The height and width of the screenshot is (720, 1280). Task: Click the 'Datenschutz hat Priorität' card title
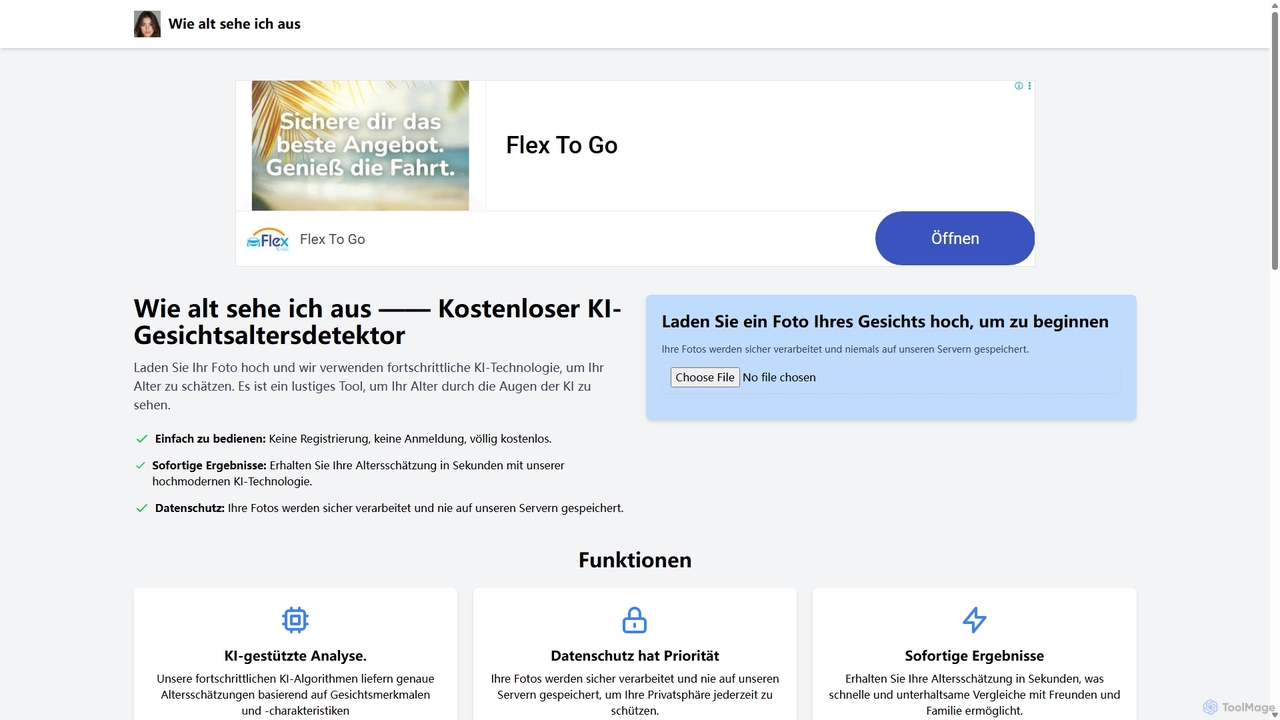(x=635, y=656)
